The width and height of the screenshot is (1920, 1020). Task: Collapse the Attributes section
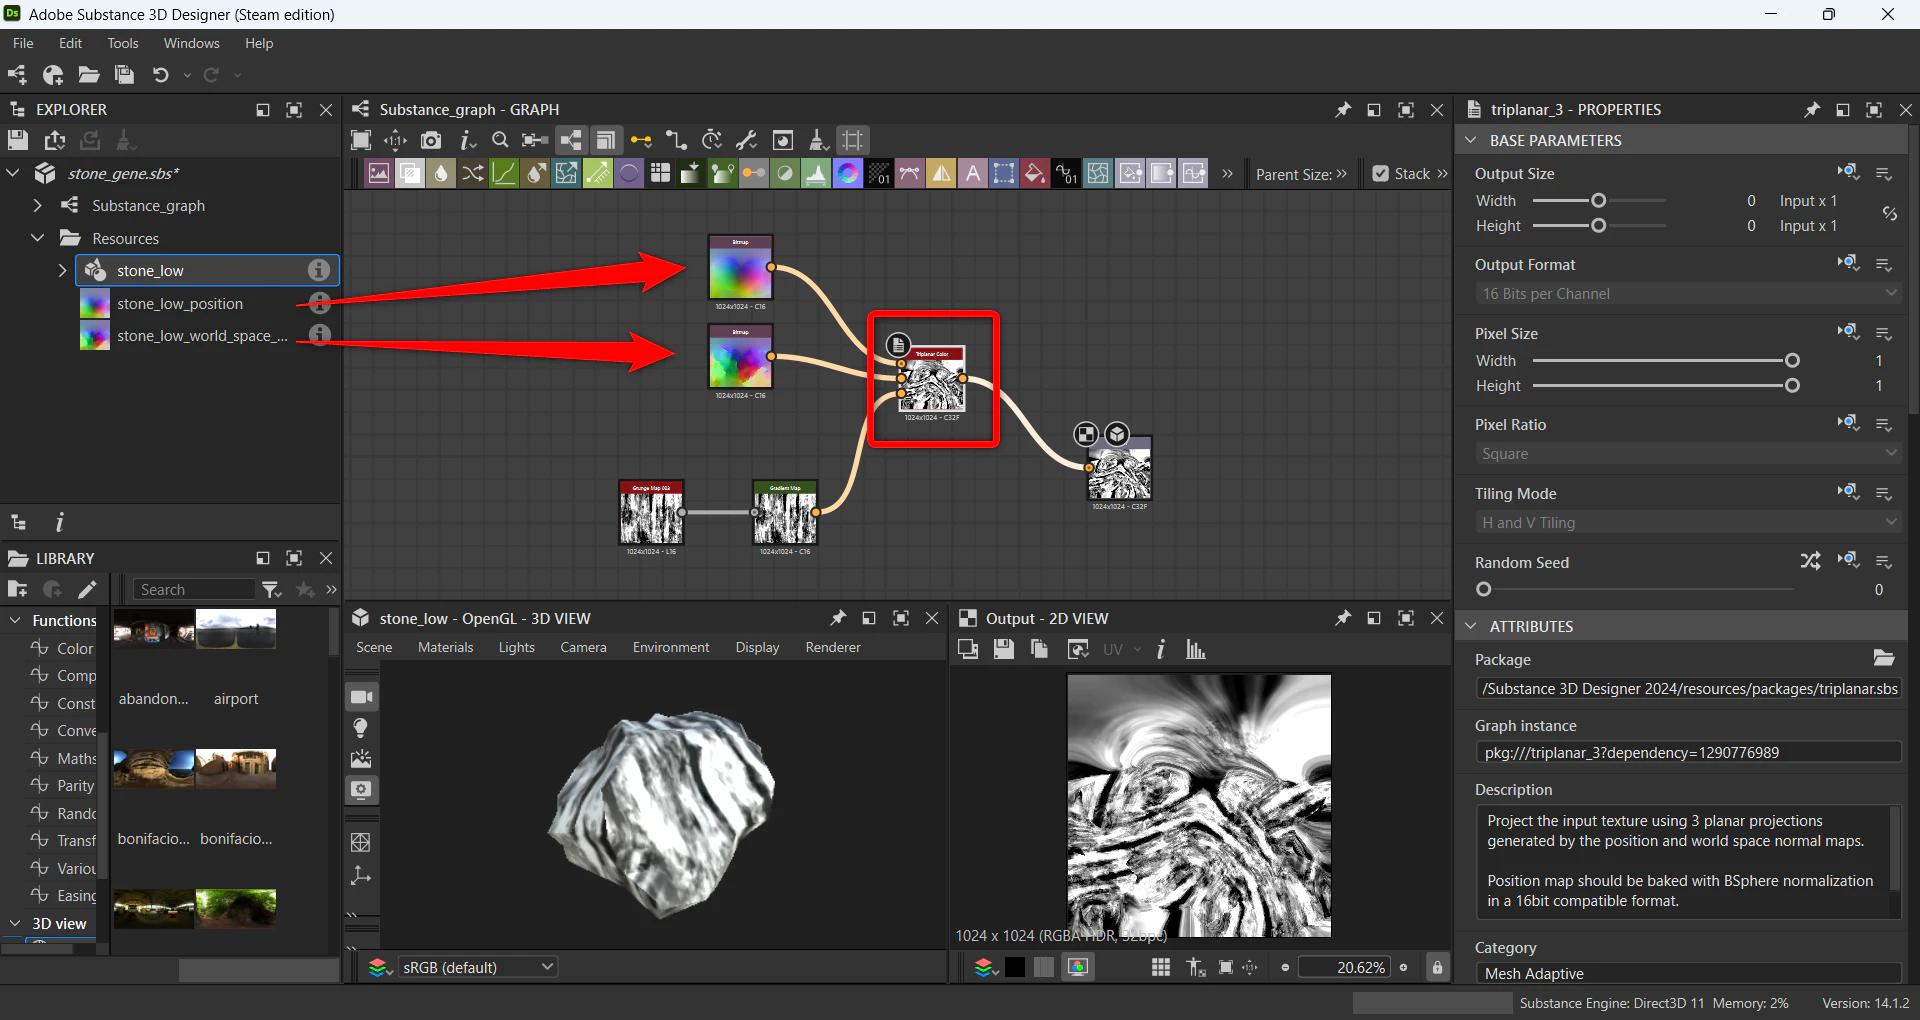(1470, 626)
